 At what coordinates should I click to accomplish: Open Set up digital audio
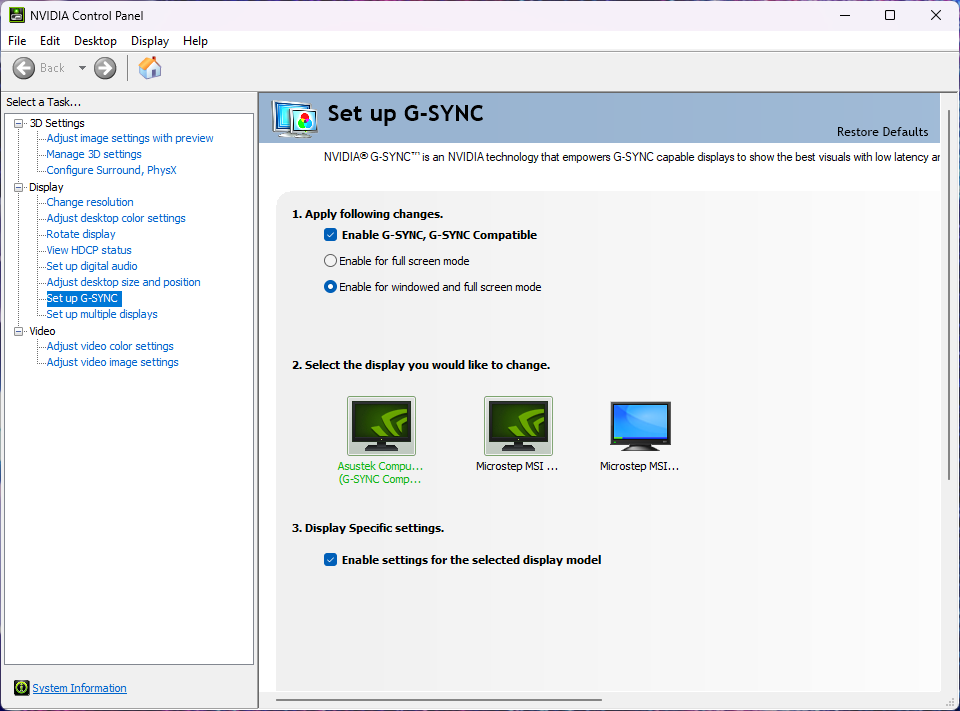[92, 266]
